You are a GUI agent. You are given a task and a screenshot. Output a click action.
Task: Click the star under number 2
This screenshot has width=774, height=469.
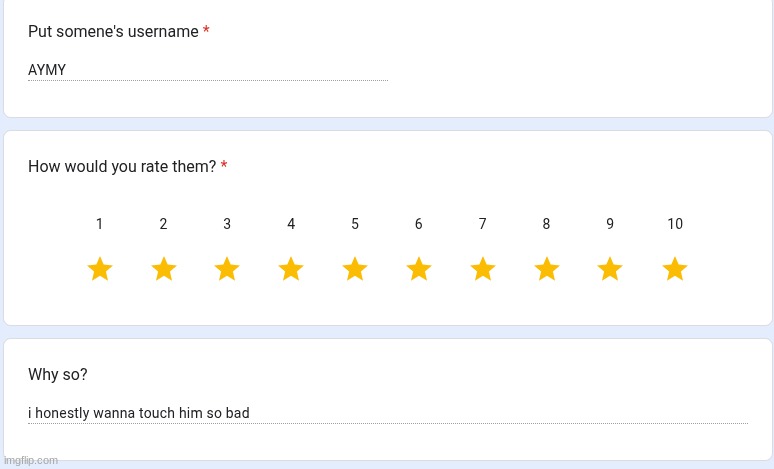pyautogui.click(x=163, y=269)
